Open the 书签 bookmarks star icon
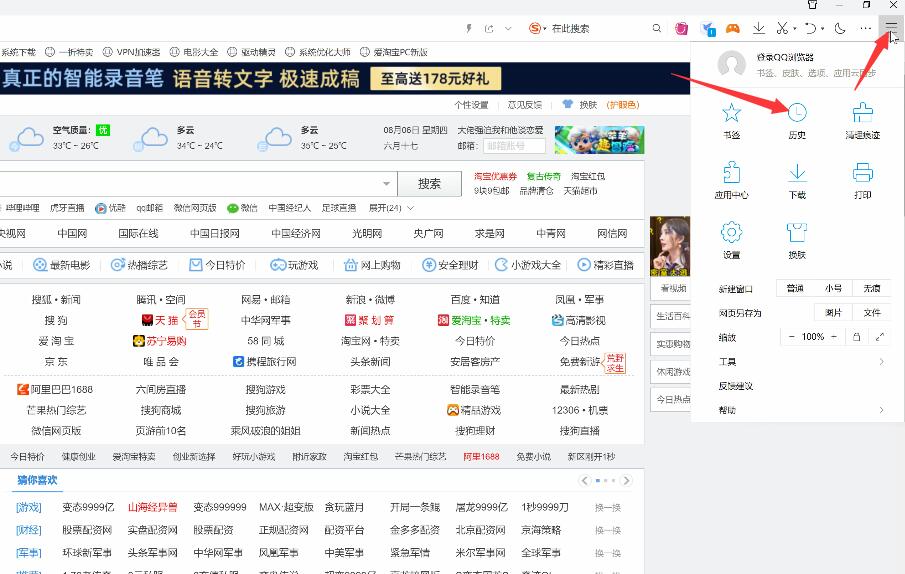The width and height of the screenshot is (905, 574). pos(731,112)
